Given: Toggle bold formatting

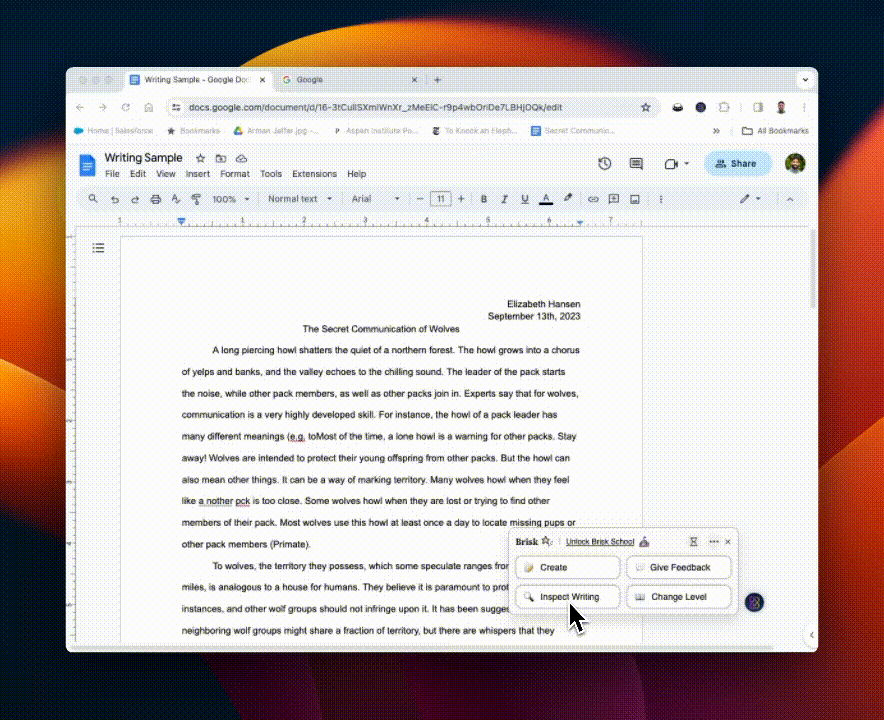Looking at the screenshot, I should [x=484, y=199].
